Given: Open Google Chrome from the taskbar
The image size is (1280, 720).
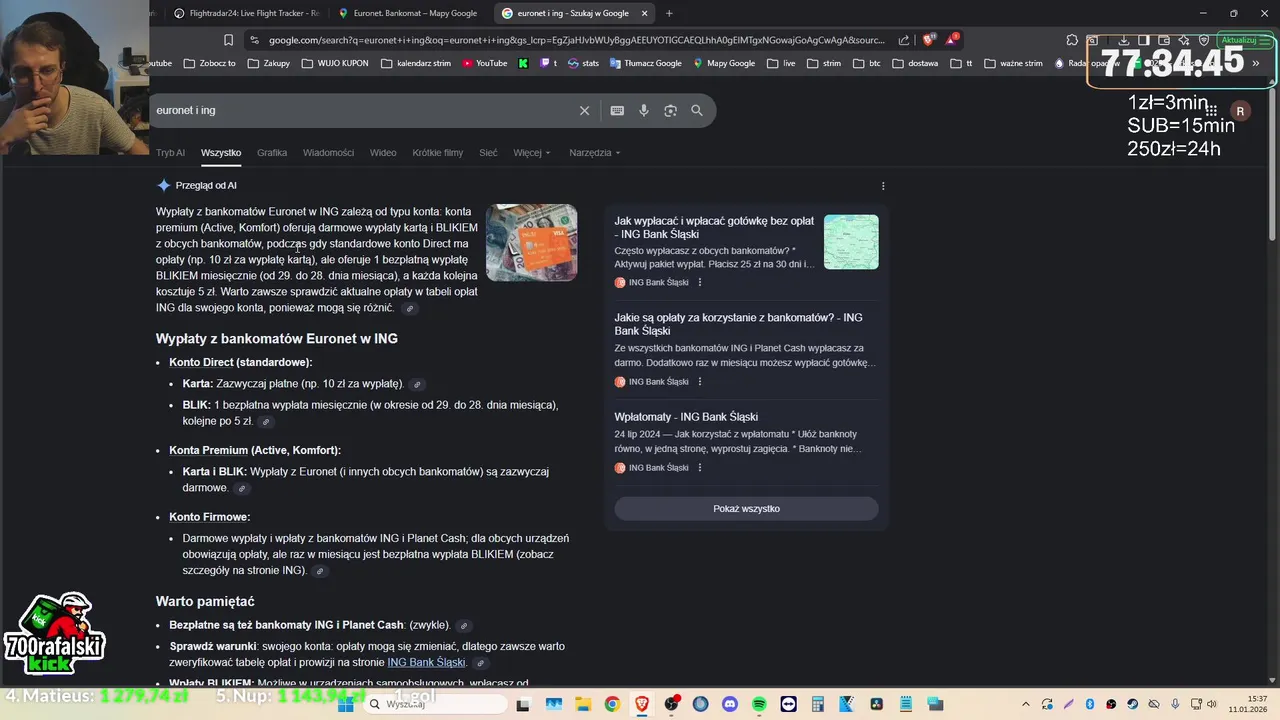Looking at the screenshot, I should pyautogui.click(x=612, y=704).
